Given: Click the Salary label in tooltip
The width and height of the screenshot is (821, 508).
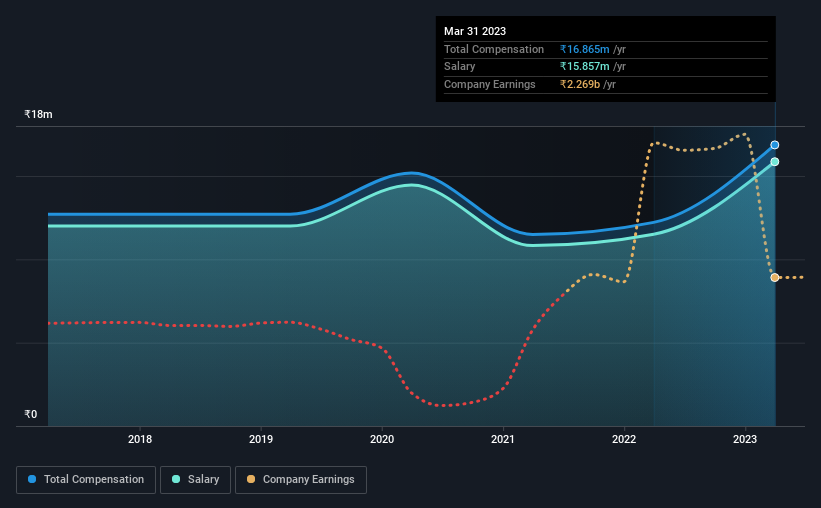Looking at the screenshot, I should 460,67.
